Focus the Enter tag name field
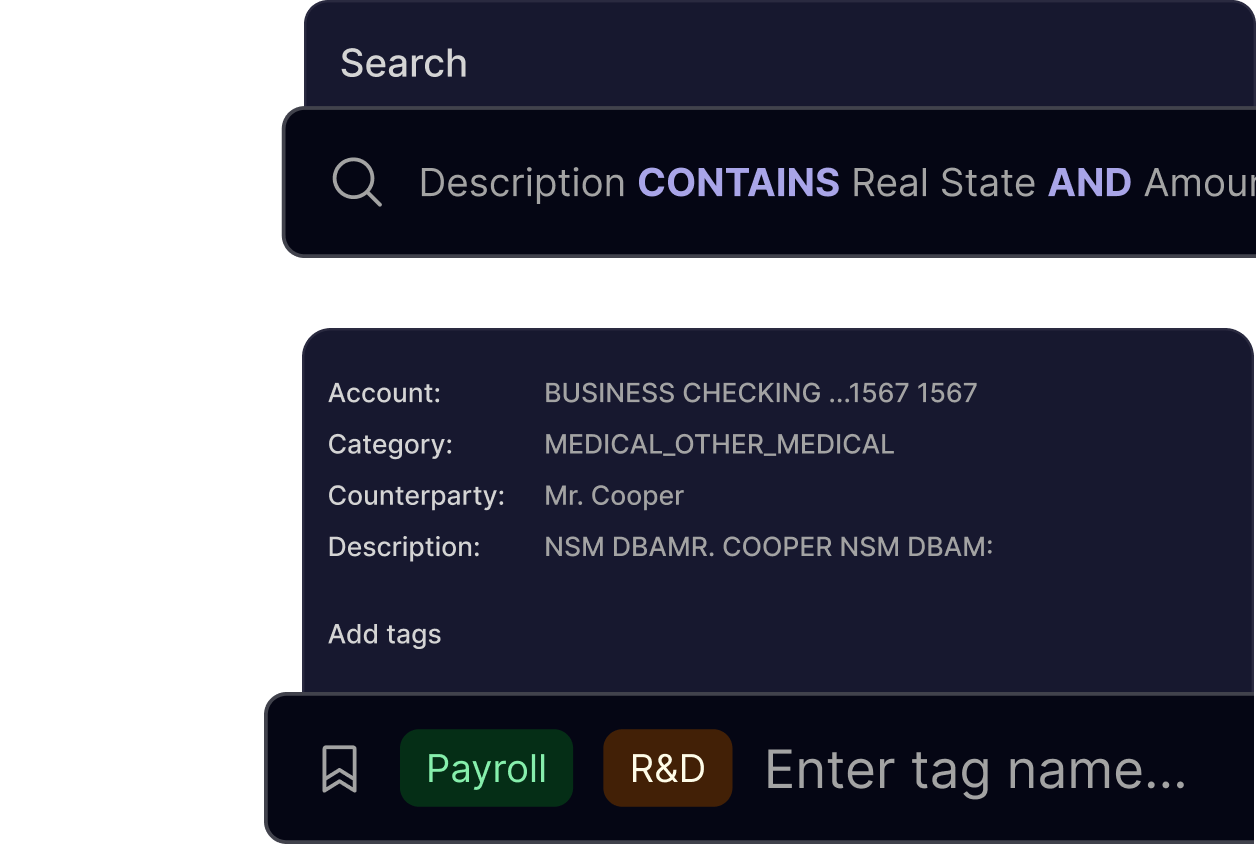Viewport: 1256px width, 844px height. tap(975, 769)
